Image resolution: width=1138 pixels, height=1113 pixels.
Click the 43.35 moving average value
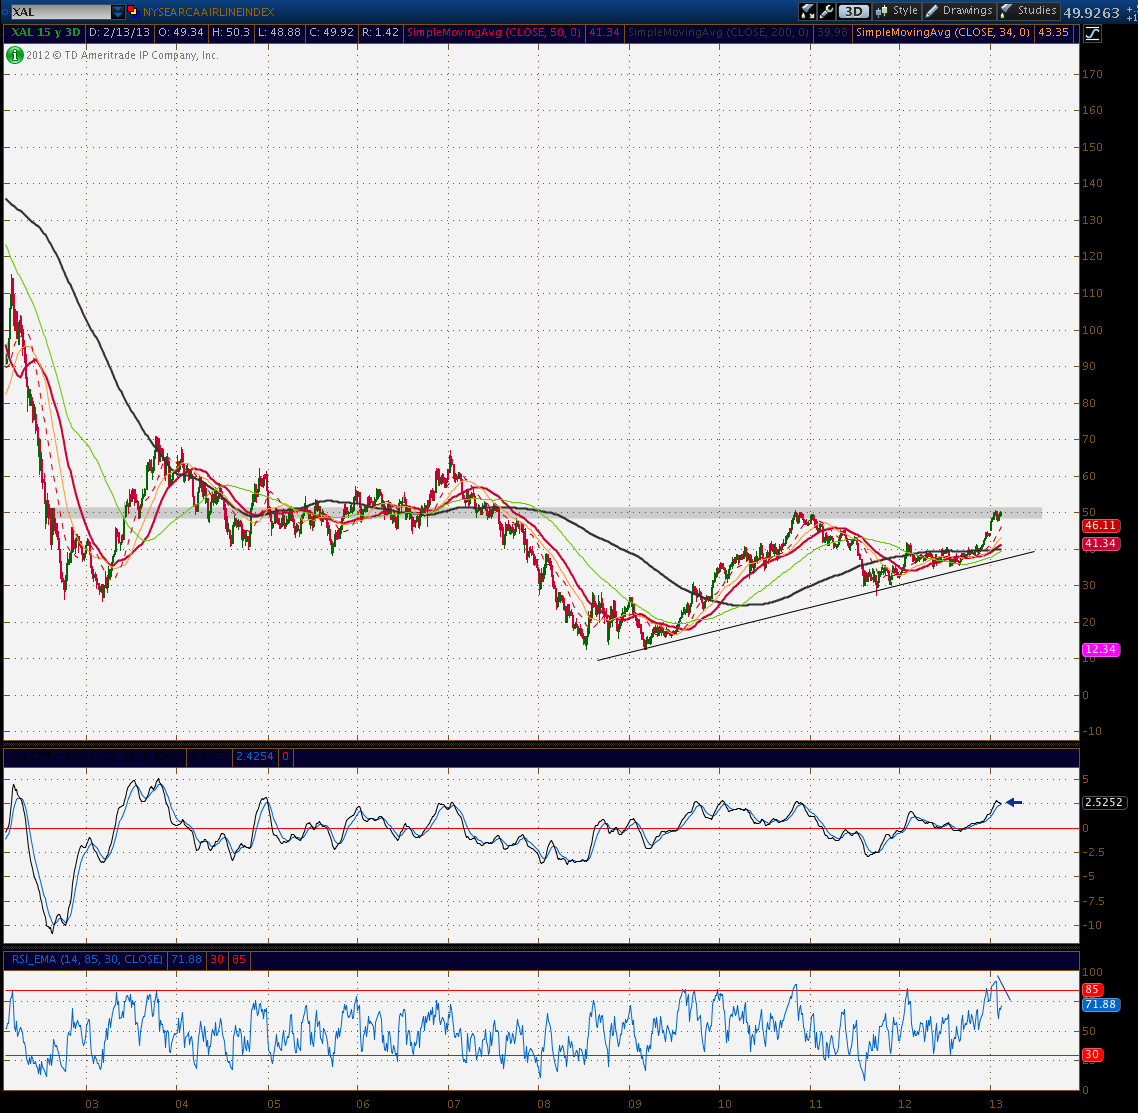(x=1053, y=32)
